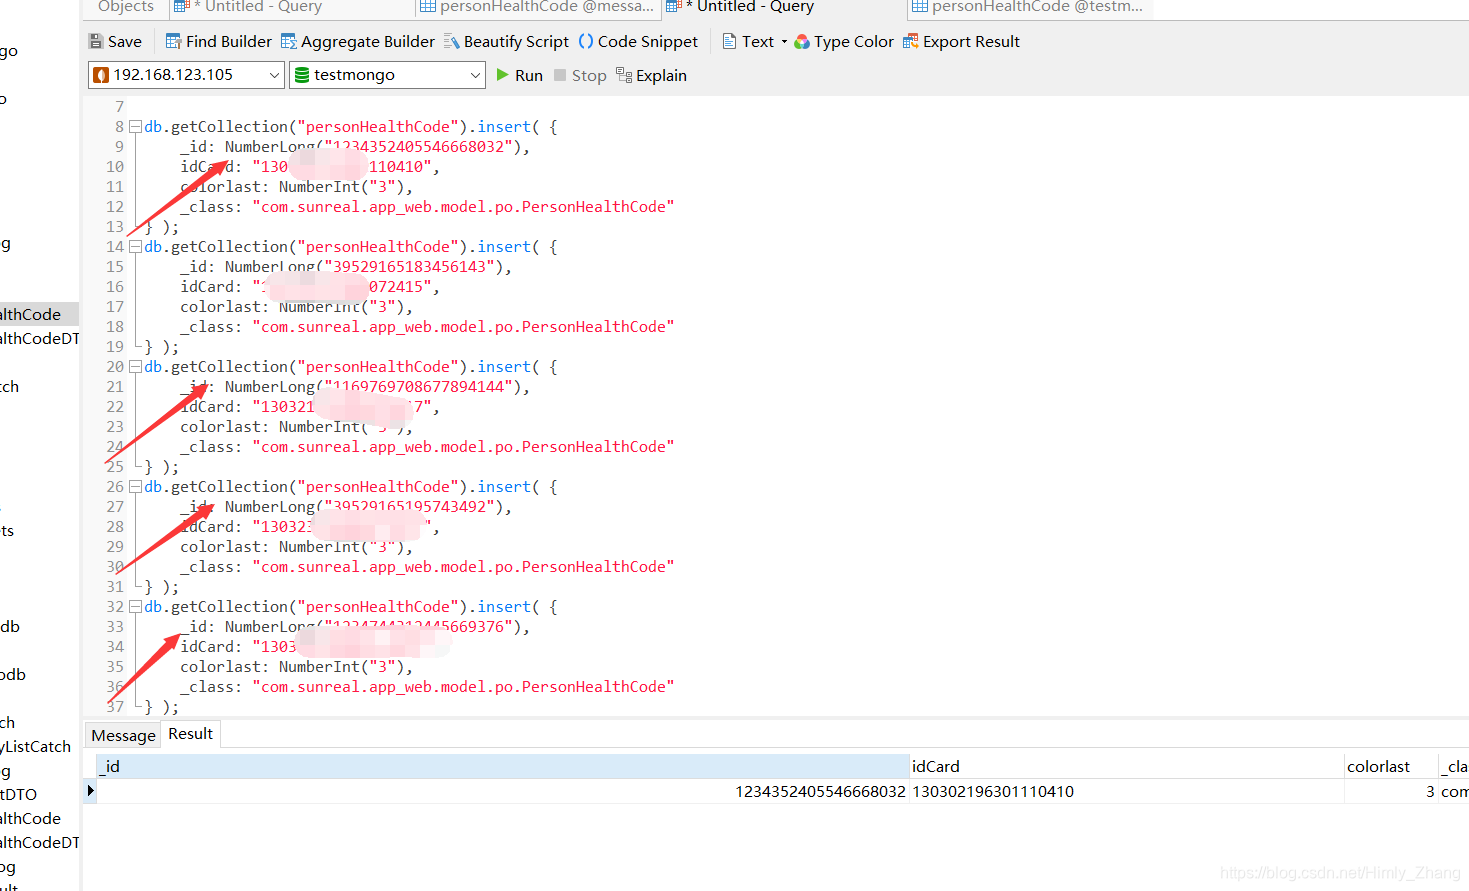Open the testmongo database dropdown

pos(387,75)
